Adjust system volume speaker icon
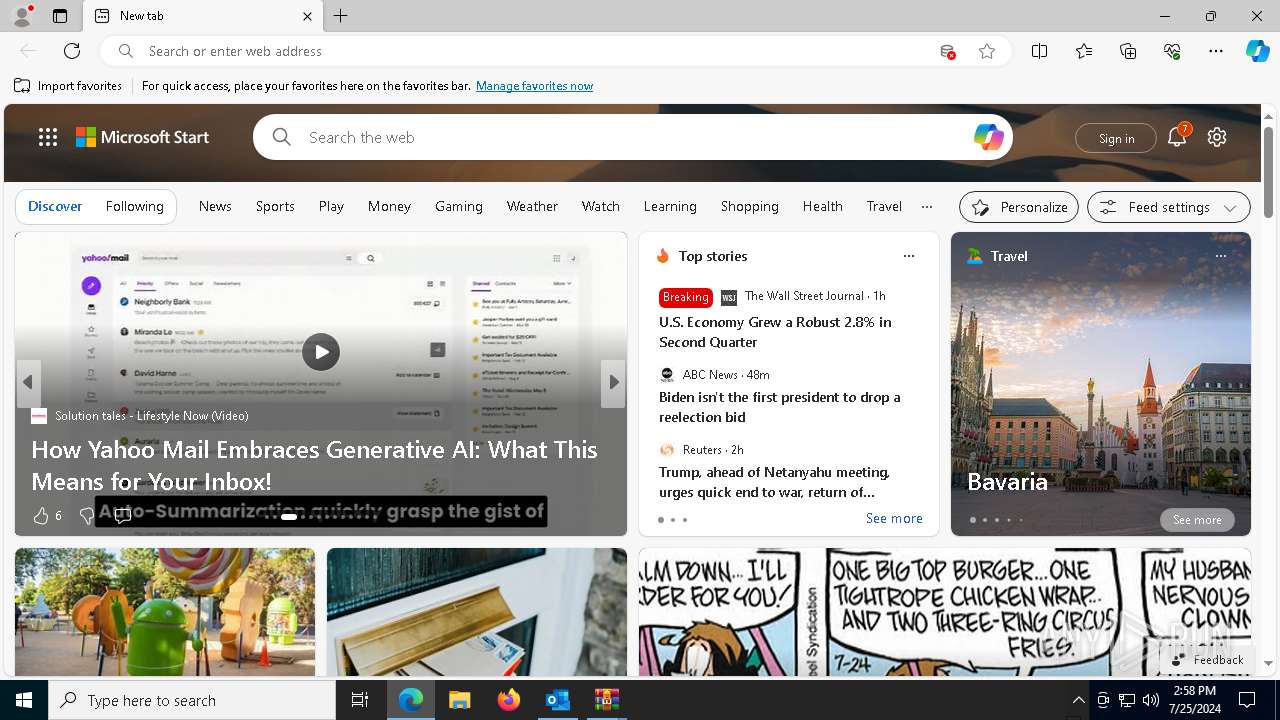 [x=1150, y=700]
